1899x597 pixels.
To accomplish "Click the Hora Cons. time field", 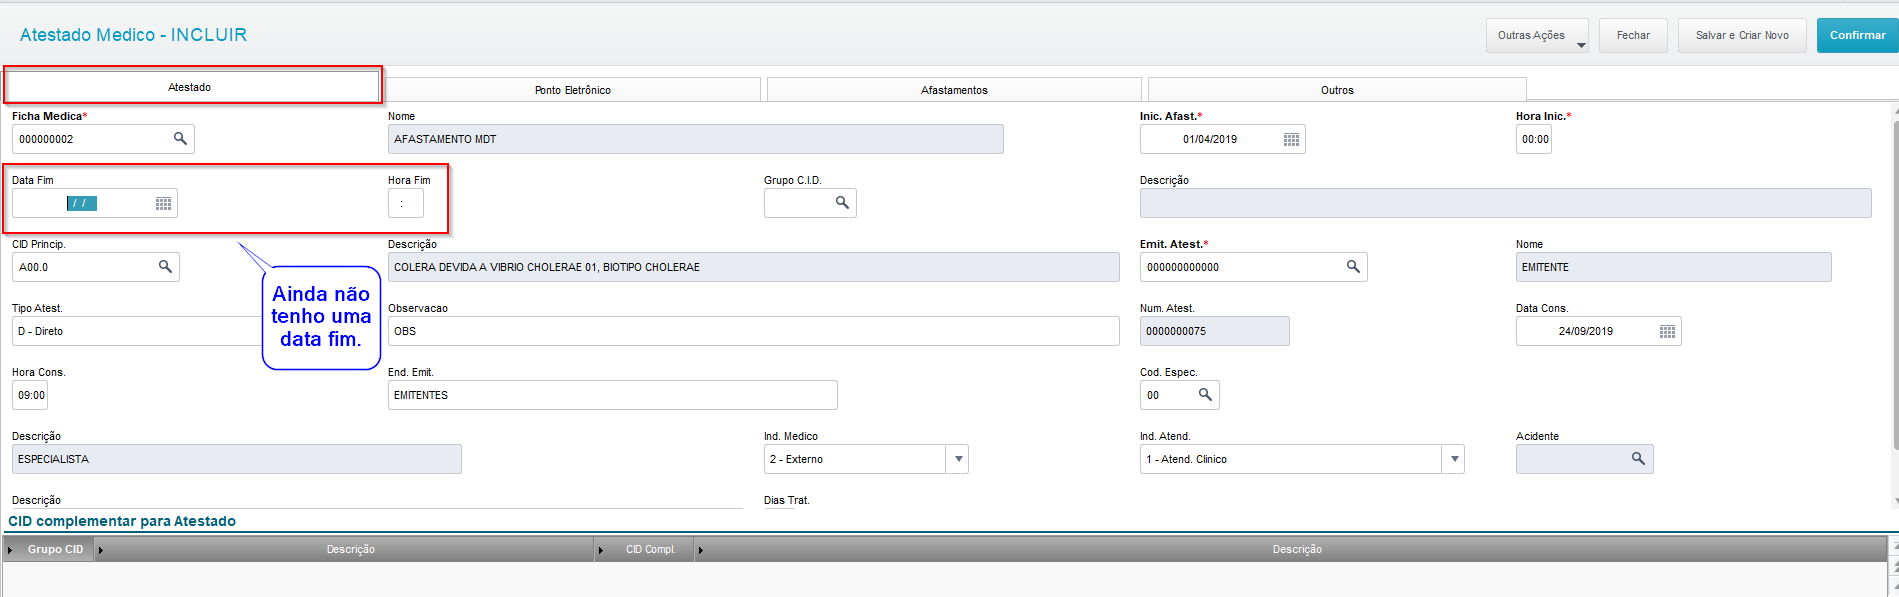I will pyautogui.click(x=30, y=395).
